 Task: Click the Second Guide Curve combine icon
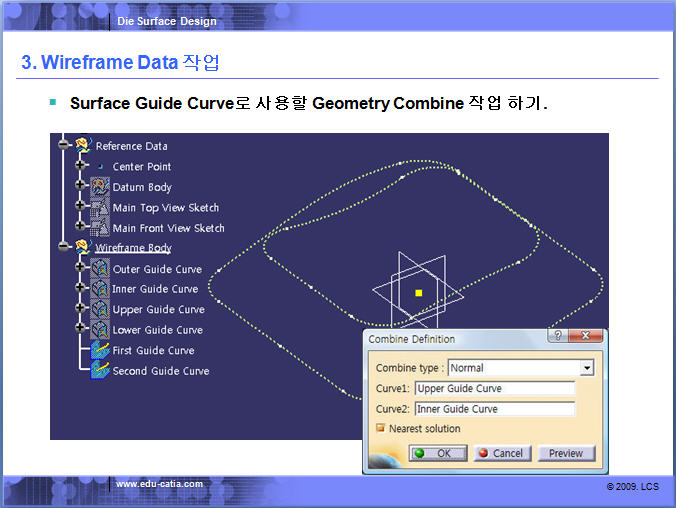[100, 371]
